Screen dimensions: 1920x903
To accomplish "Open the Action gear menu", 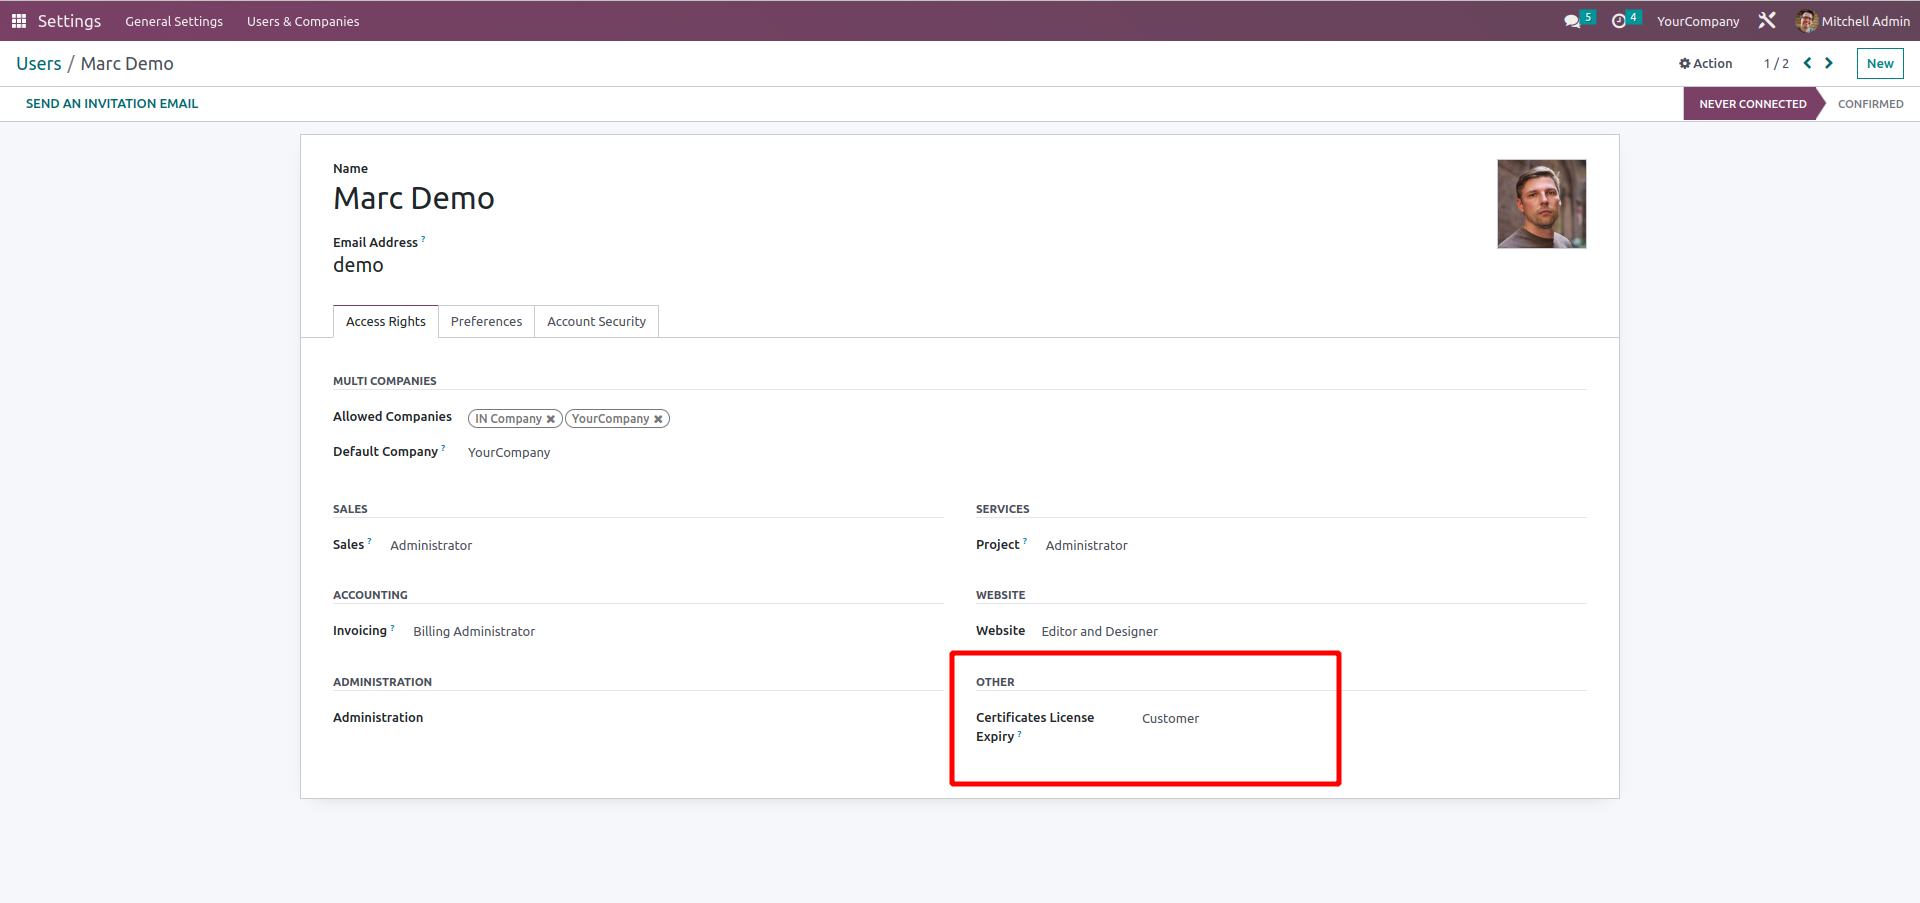I will [x=1705, y=63].
